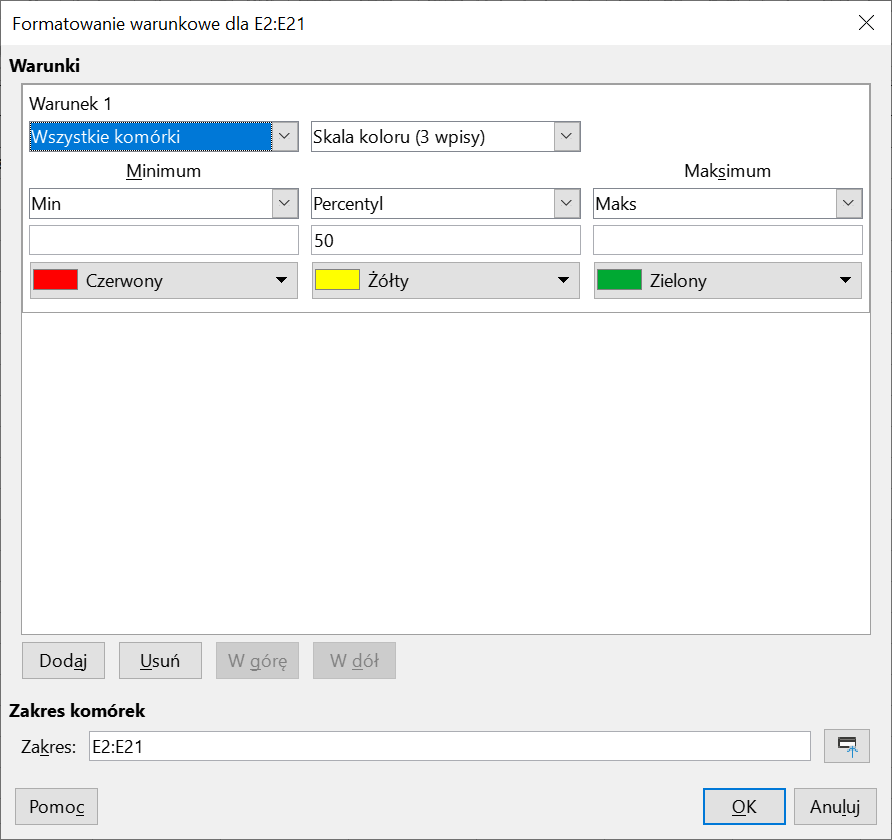Click the minimum value input field
The height and width of the screenshot is (840, 892).
tap(164, 240)
